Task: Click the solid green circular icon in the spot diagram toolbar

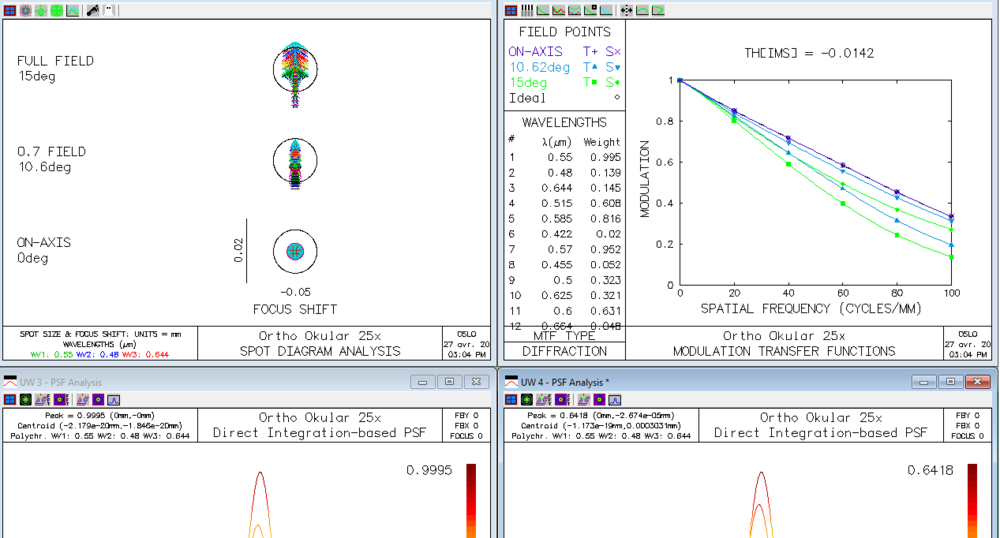Action: pos(57,11)
